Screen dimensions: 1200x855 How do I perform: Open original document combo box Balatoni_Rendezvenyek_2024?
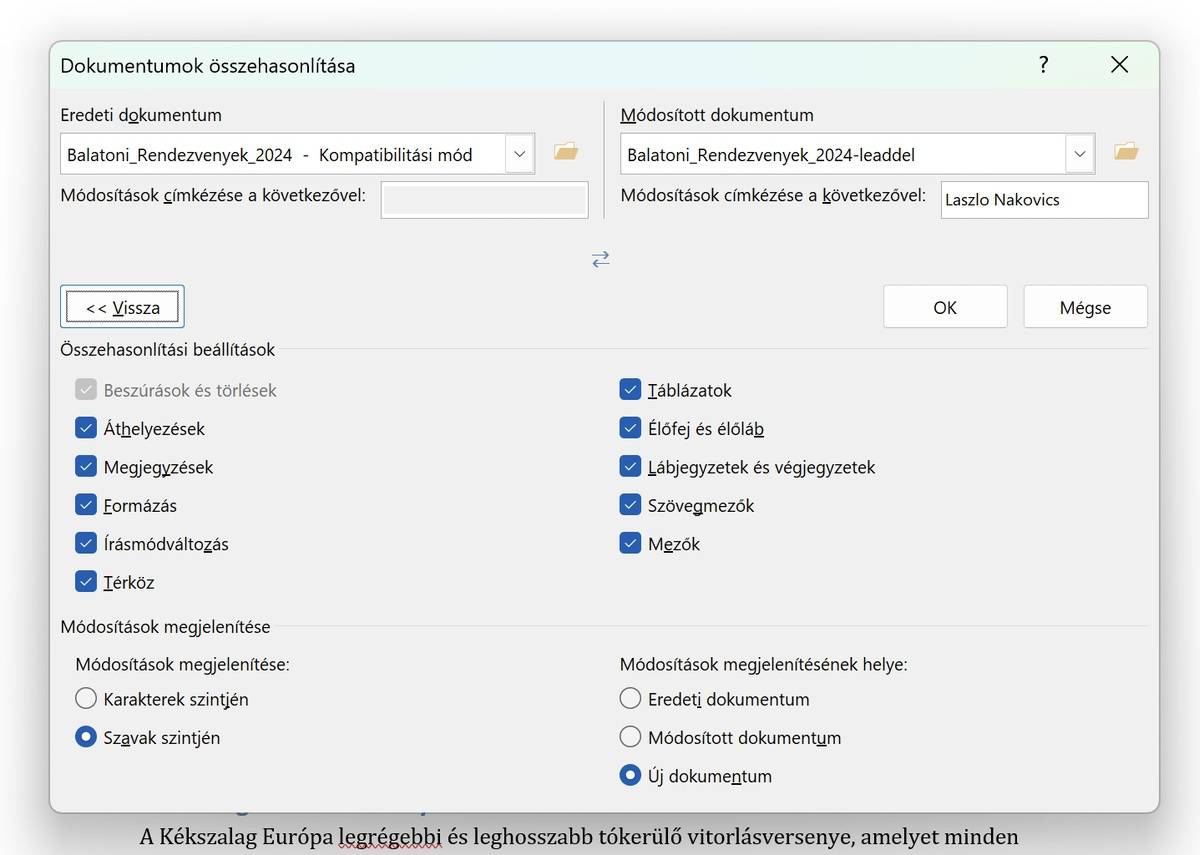coord(297,154)
